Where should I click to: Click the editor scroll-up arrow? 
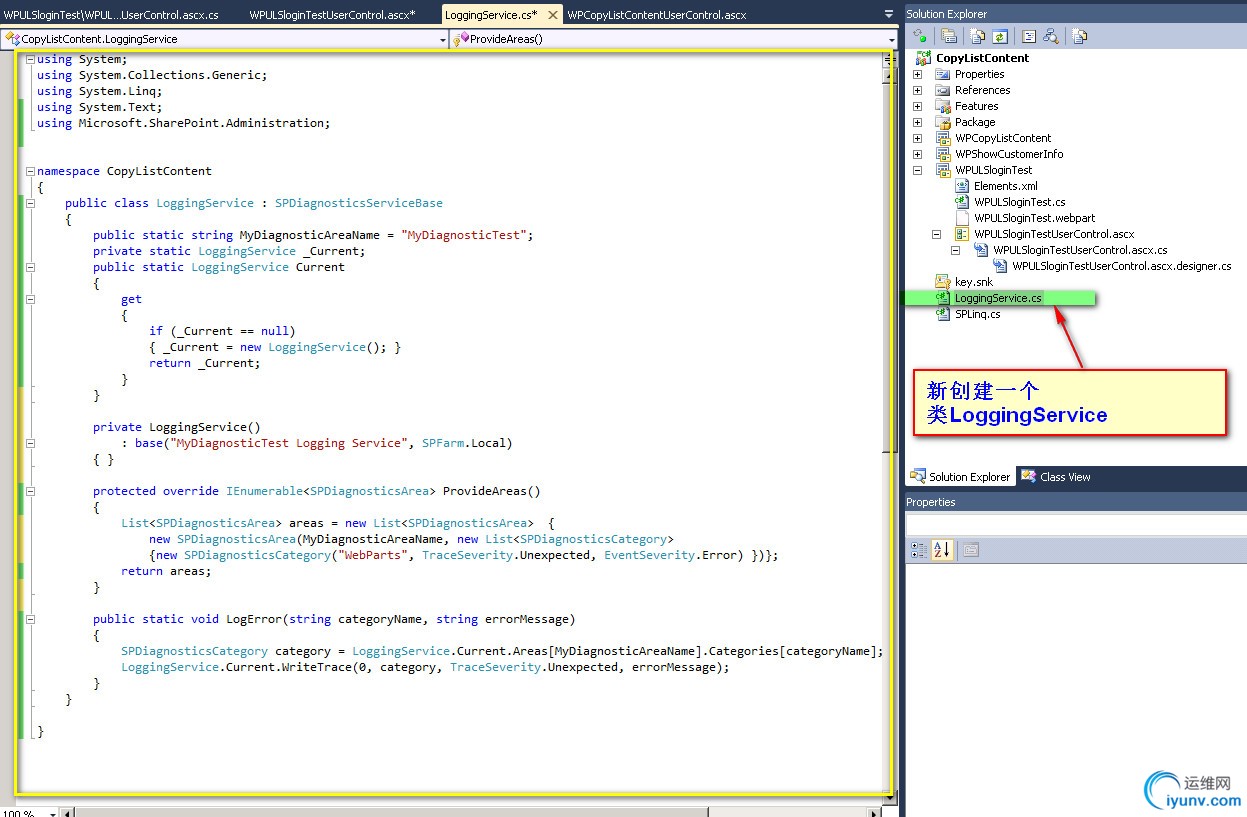click(x=889, y=75)
